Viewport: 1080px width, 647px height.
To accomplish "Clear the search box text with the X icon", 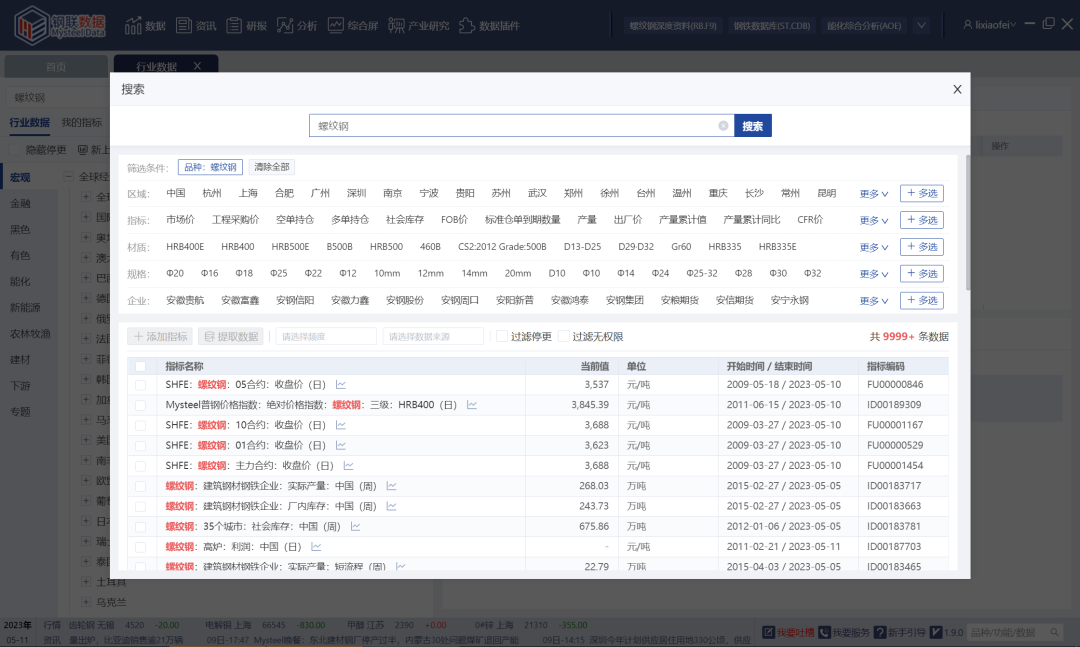I will click(x=723, y=125).
